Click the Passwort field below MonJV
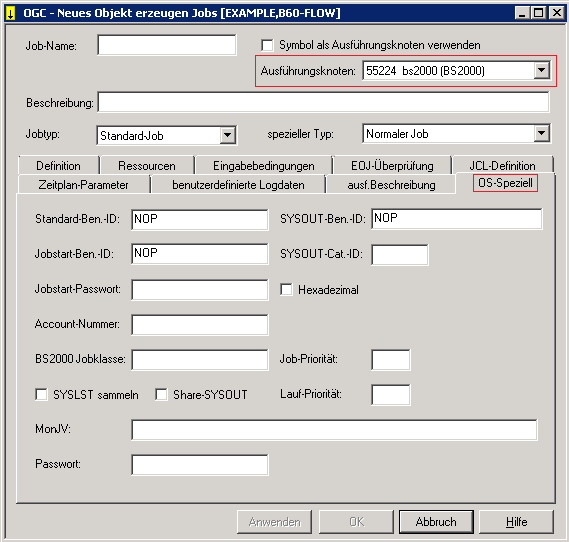Image resolution: width=569 pixels, height=542 pixels. click(200, 465)
